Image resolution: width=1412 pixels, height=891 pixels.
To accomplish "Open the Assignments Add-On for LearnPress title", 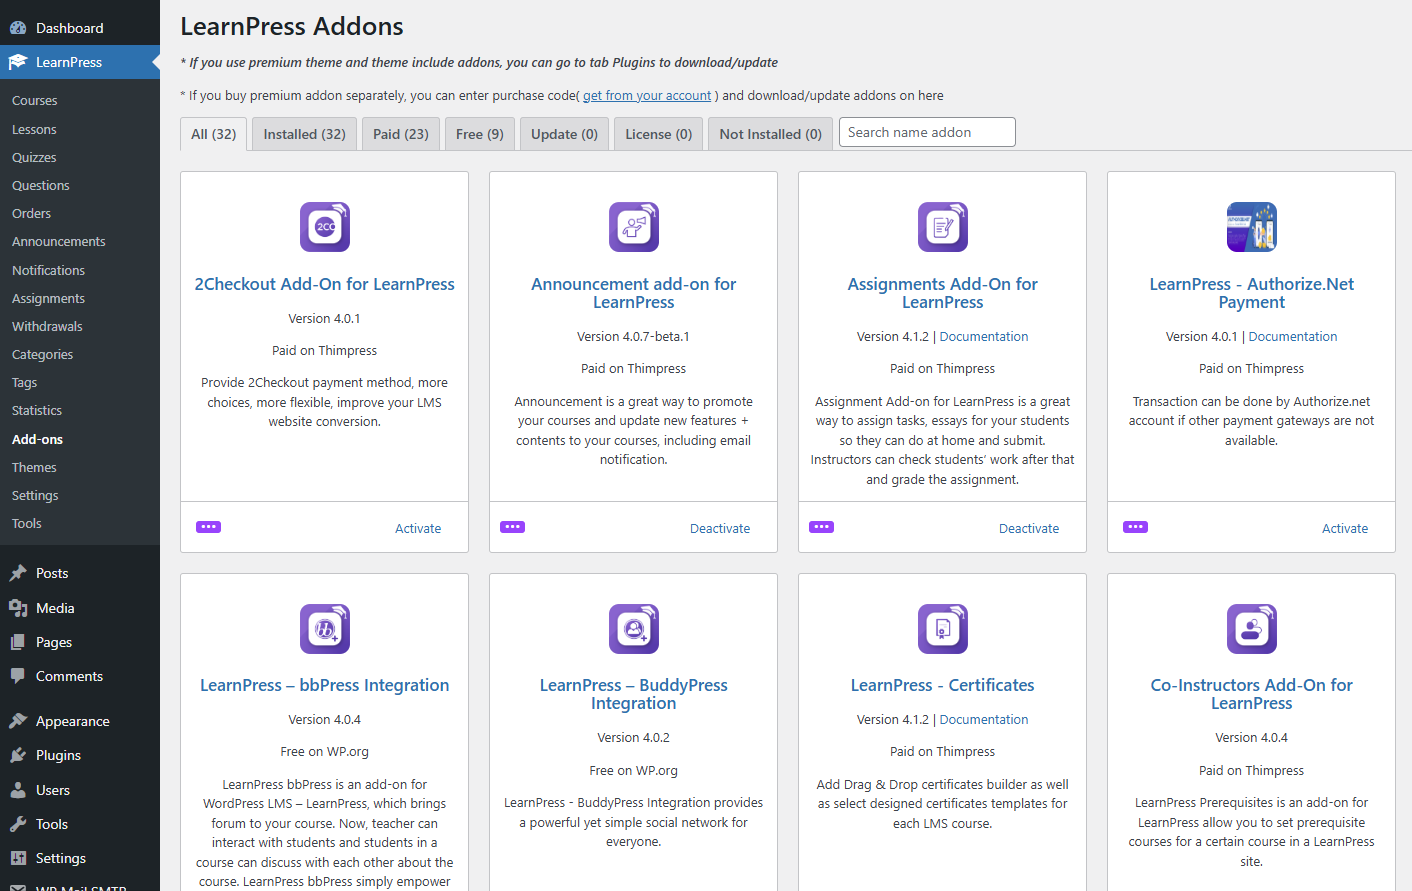I will [x=943, y=293].
